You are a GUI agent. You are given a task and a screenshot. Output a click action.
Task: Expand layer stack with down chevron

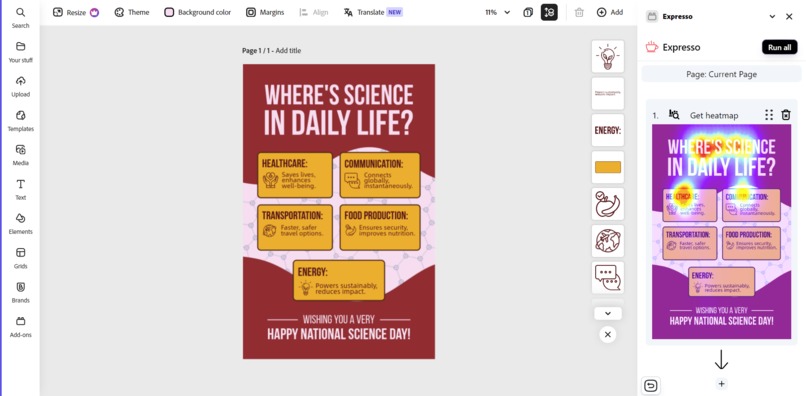point(608,313)
